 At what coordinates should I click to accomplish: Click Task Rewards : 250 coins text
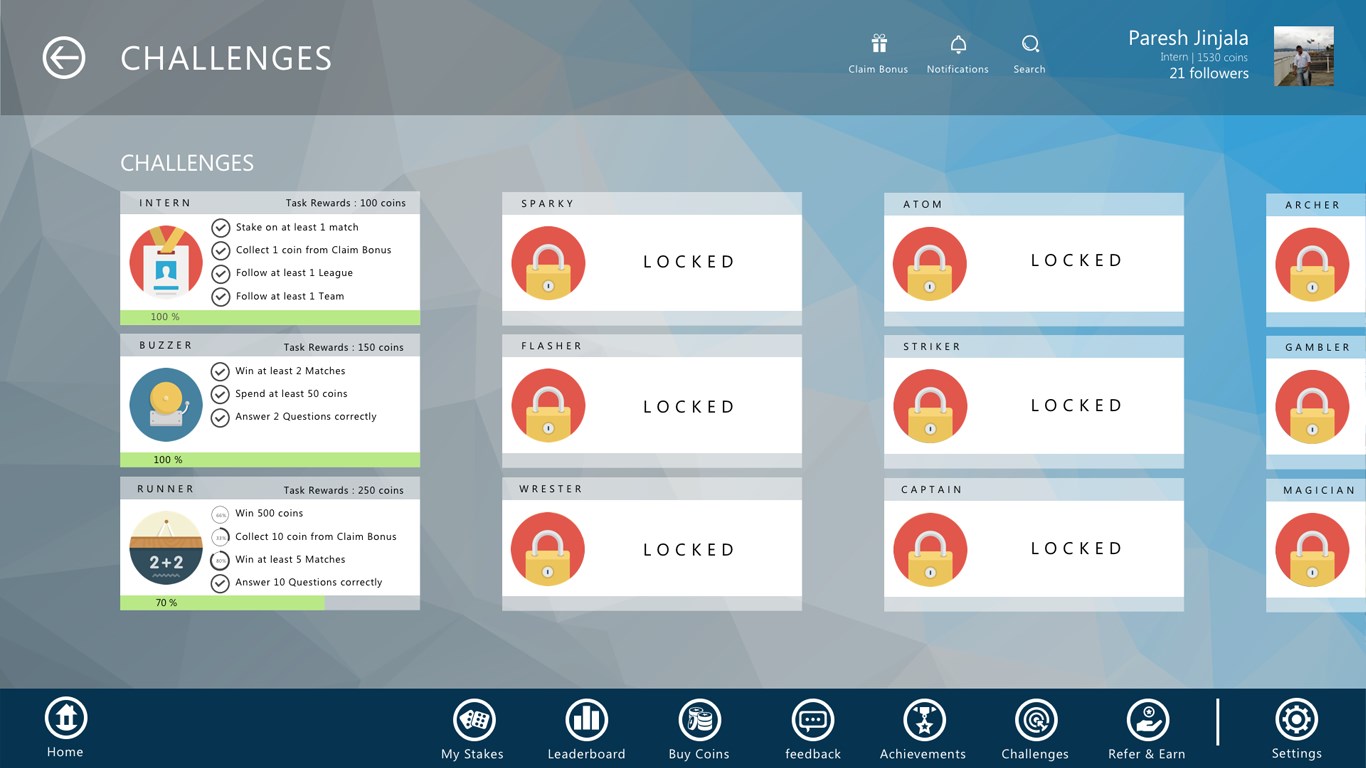coord(344,490)
